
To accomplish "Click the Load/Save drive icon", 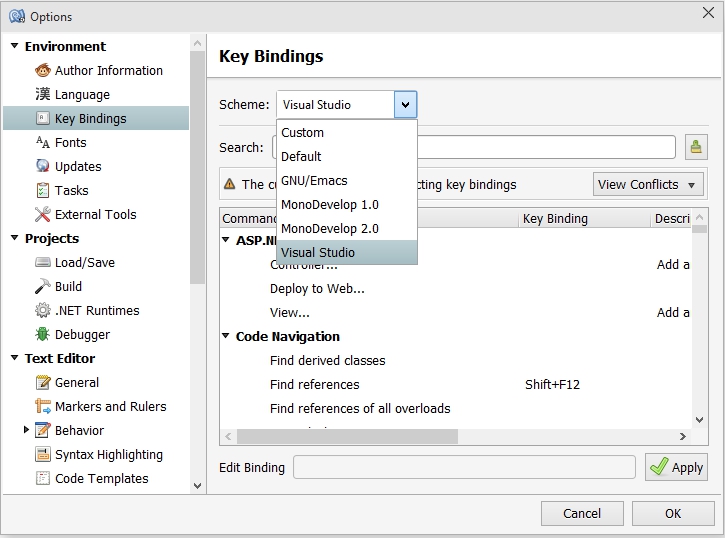I will (43, 263).
